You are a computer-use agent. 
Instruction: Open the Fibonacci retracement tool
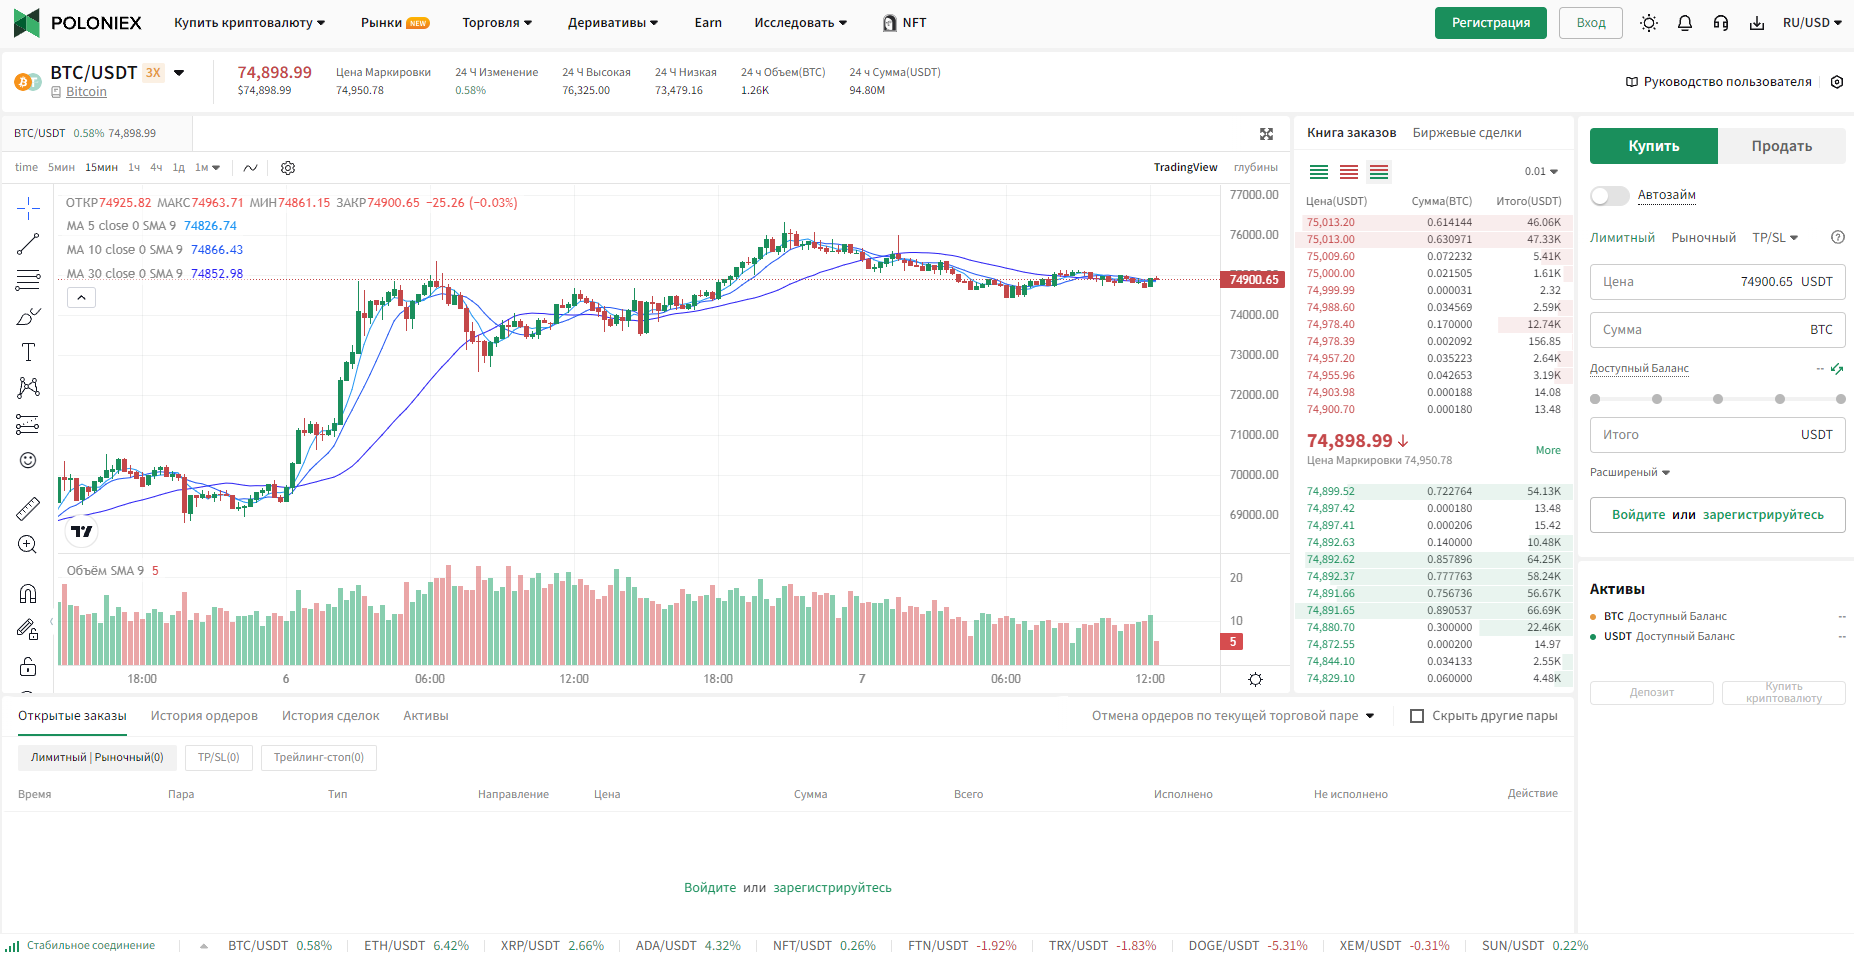coord(28,280)
